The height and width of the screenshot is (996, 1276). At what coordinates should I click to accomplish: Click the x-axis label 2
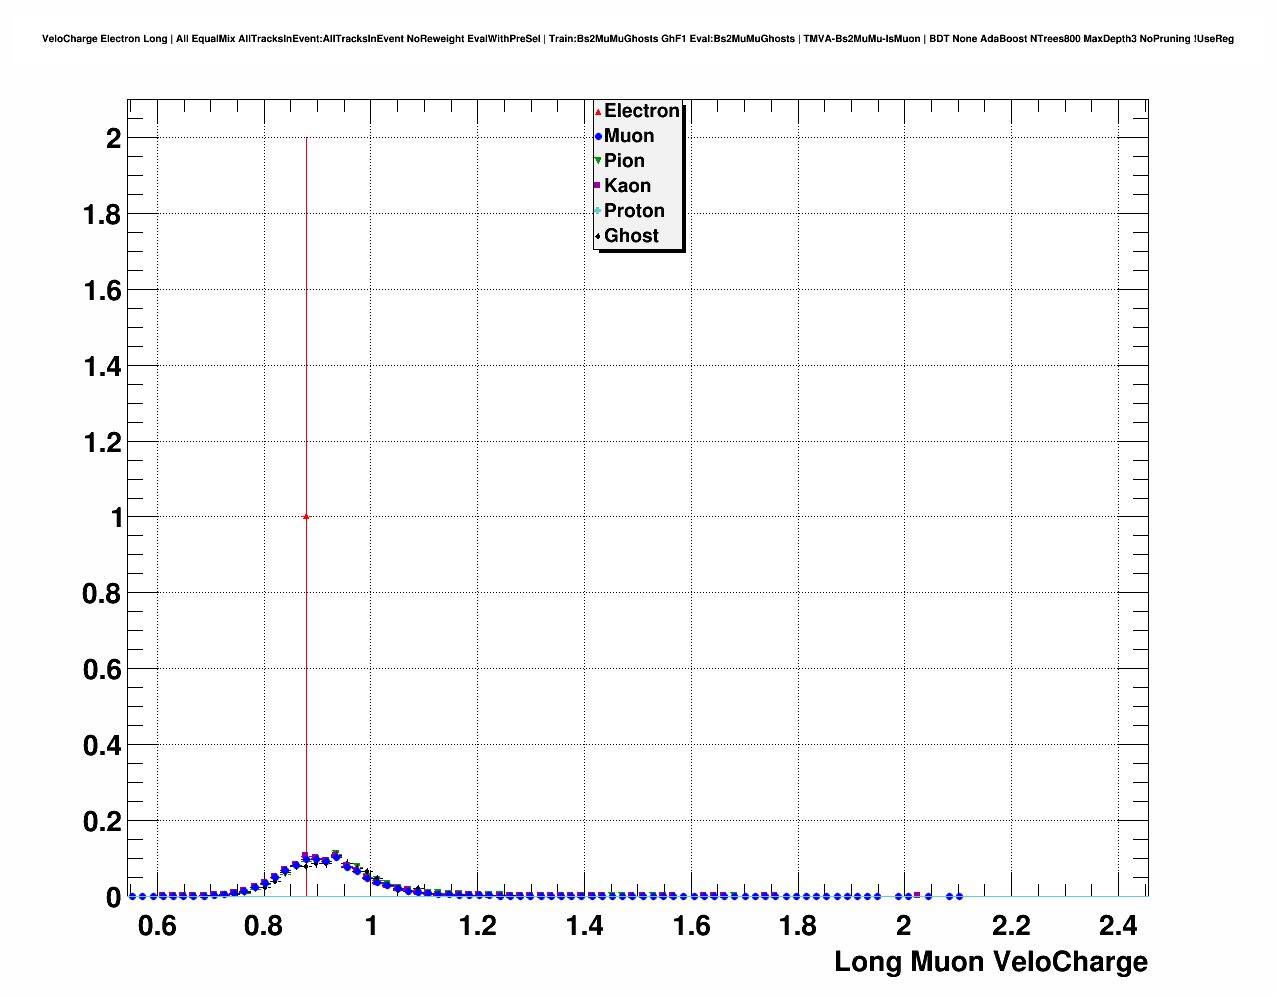[x=904, y=926]
